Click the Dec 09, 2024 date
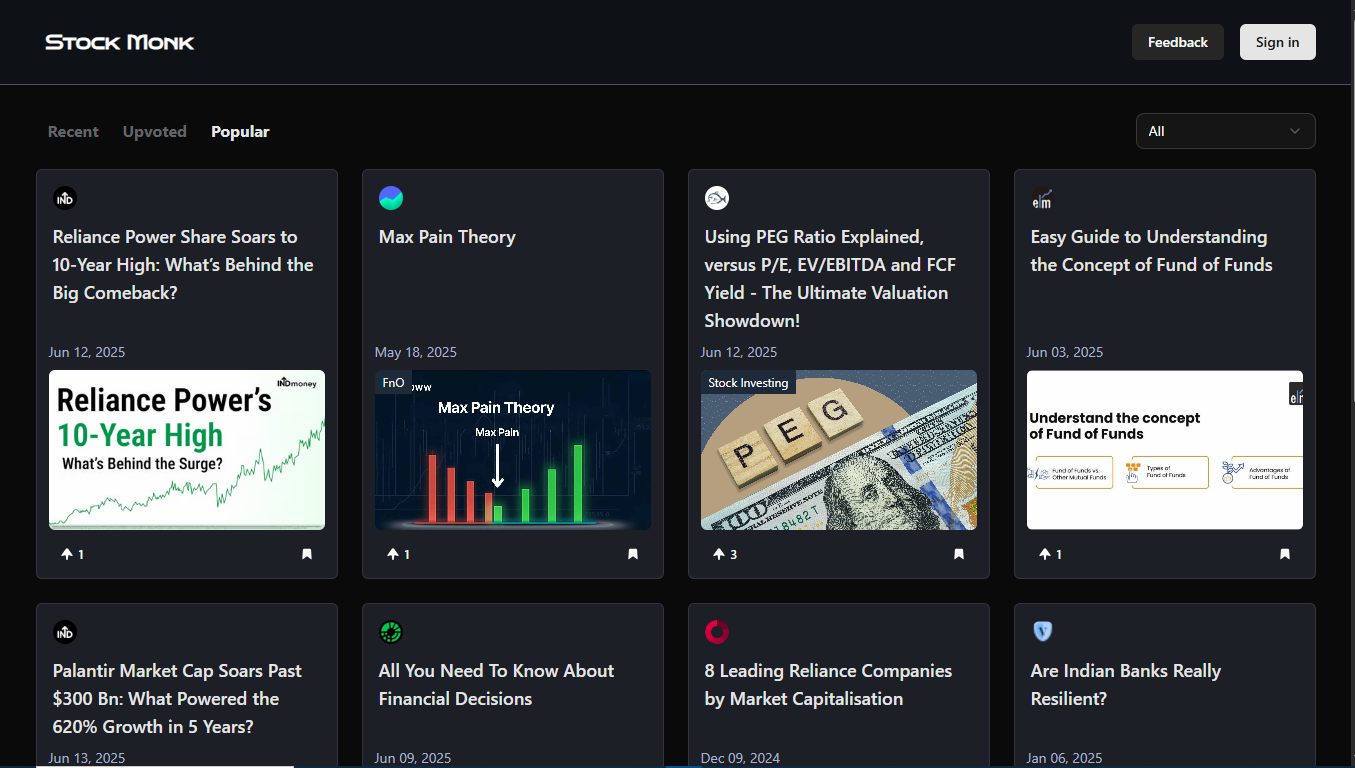This screenshot has width=1355, height=768. coord(740,759)
